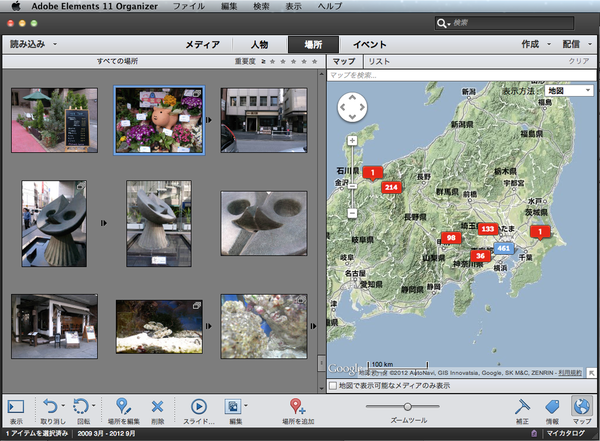Click the thumbnail grid vertical scrollbar handle
This screenshot has height=441, width=600.
pyautogui.click(x=321, y=363)
